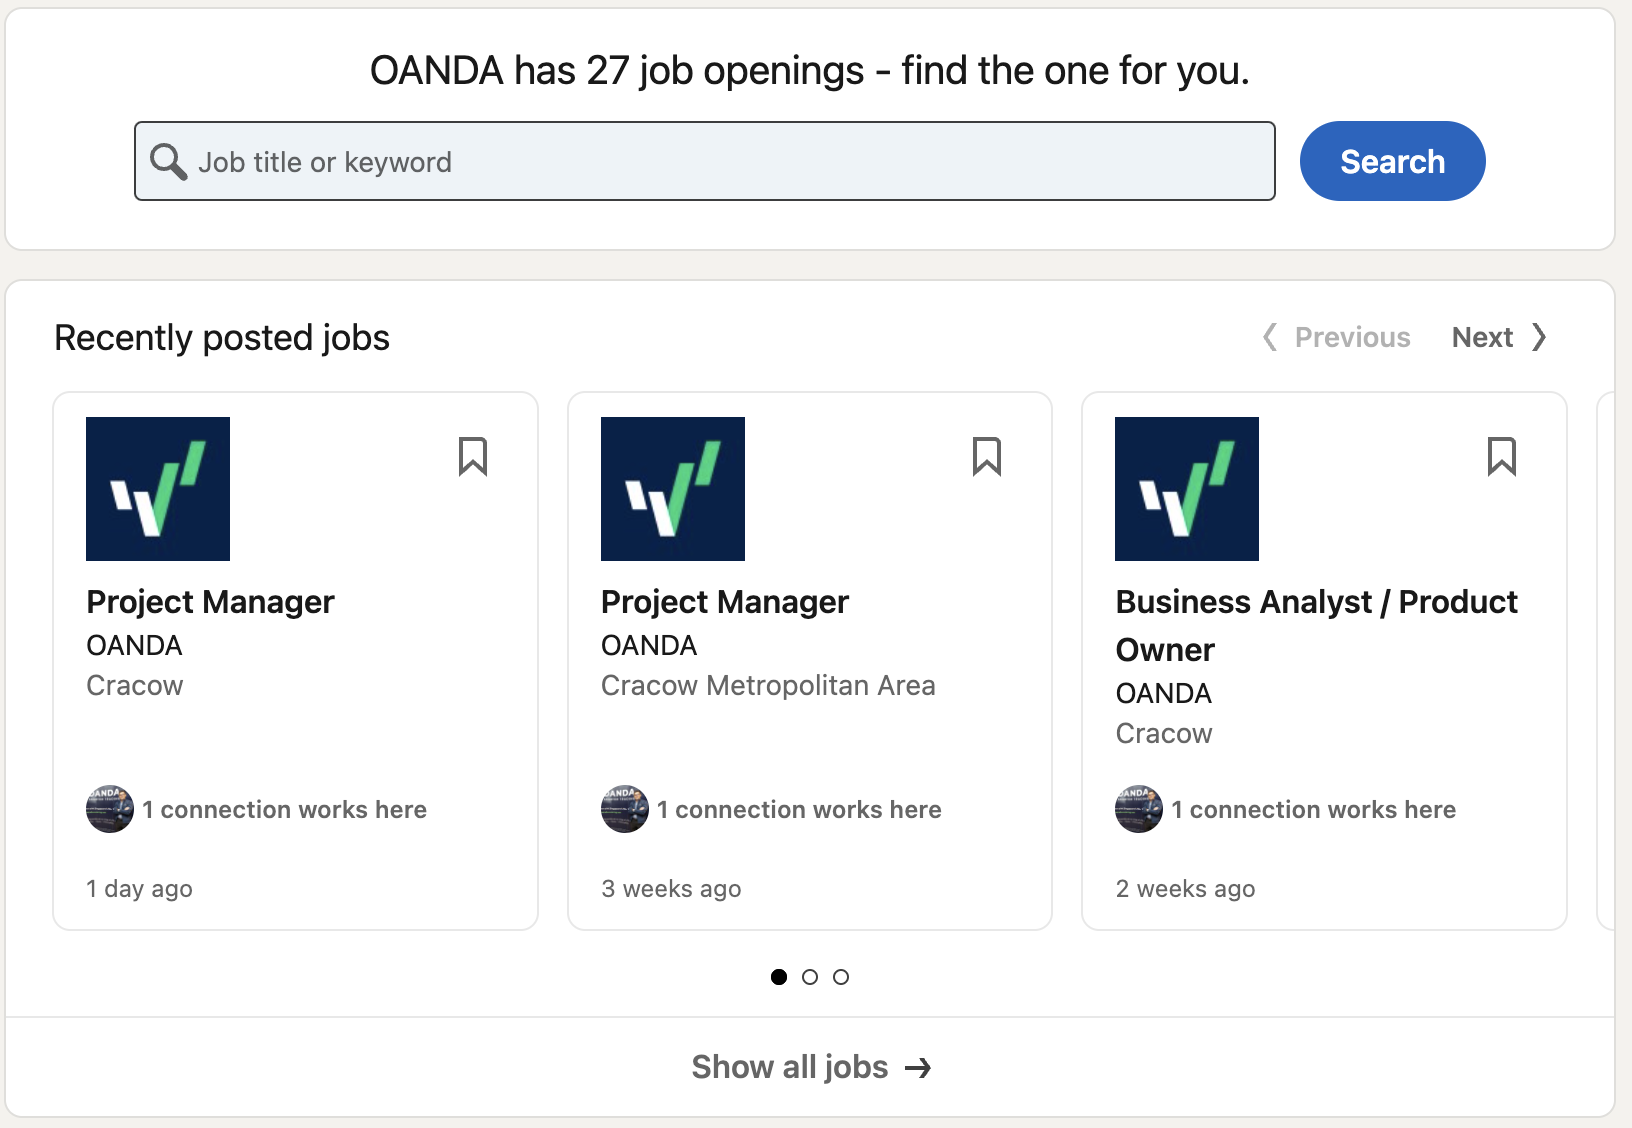Click '1 connection works here' on Business Analyst card
This screenshot has height=1128, width=1632.
(1313, 810)
